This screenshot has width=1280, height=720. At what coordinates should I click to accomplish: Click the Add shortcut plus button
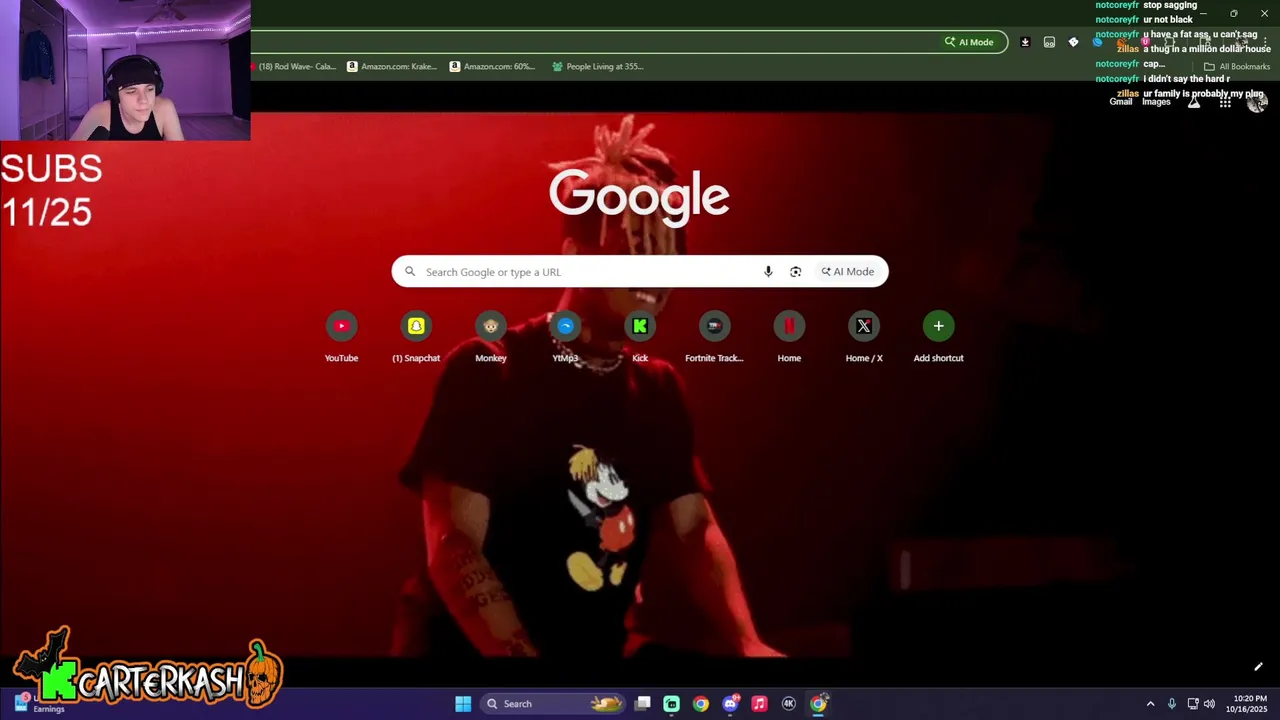click(x=938, y=326)
